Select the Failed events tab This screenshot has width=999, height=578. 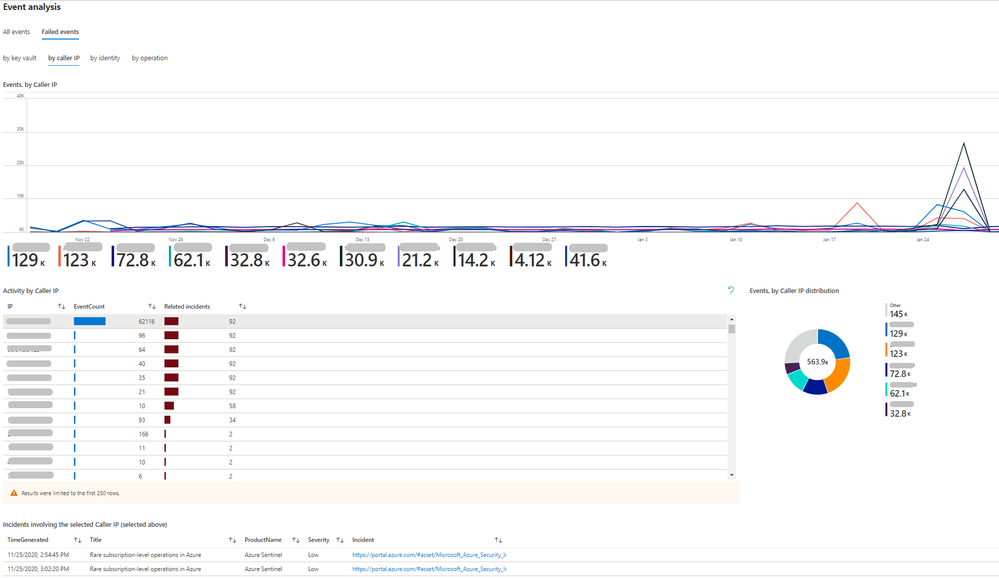coord(61,32)
